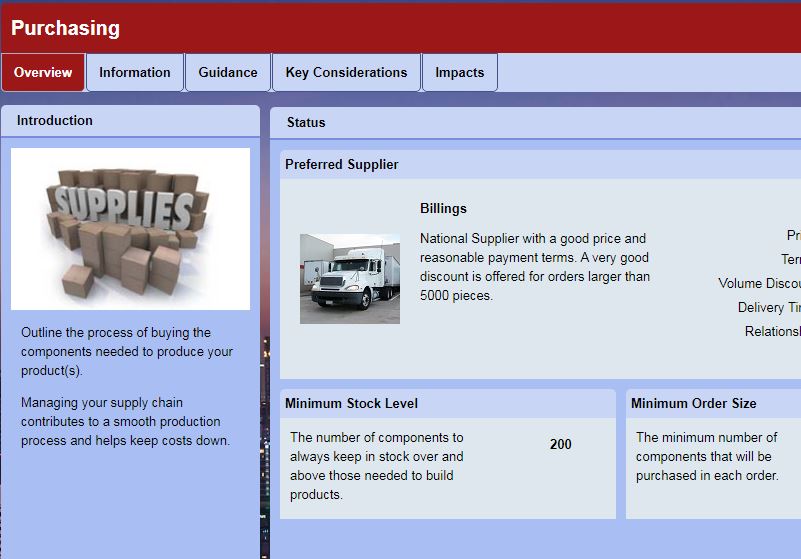Open the Guidance tab
The image size is (801, 559).
[228, 73]
